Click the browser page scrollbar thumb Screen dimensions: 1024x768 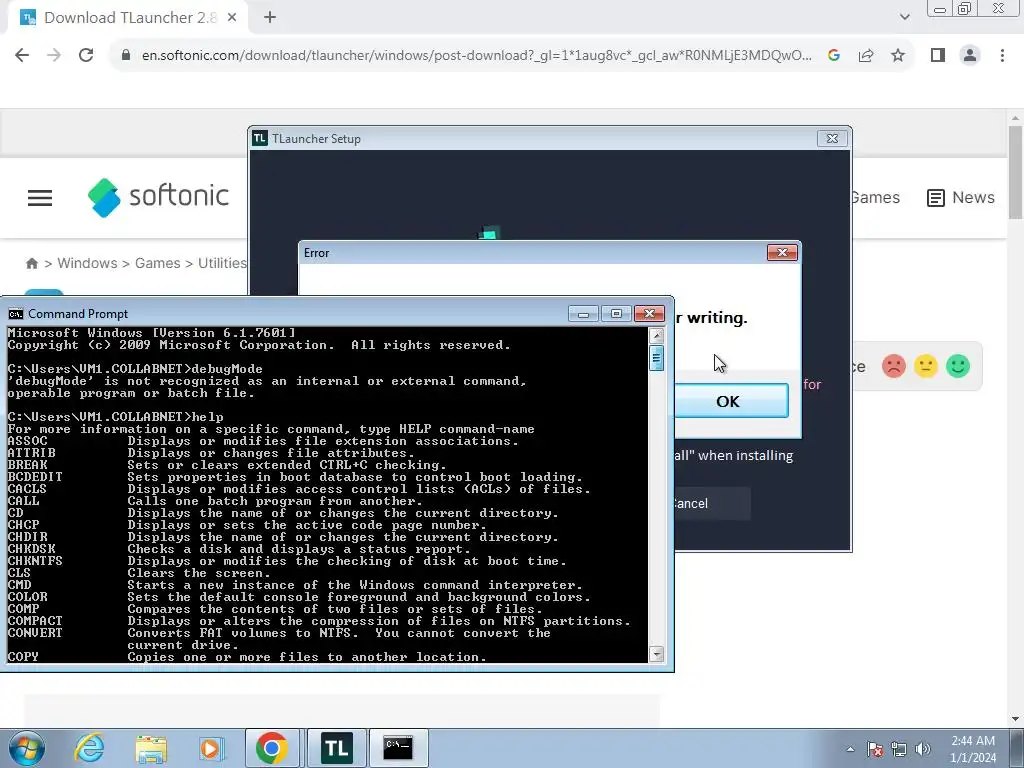[x=1016, y=173]
